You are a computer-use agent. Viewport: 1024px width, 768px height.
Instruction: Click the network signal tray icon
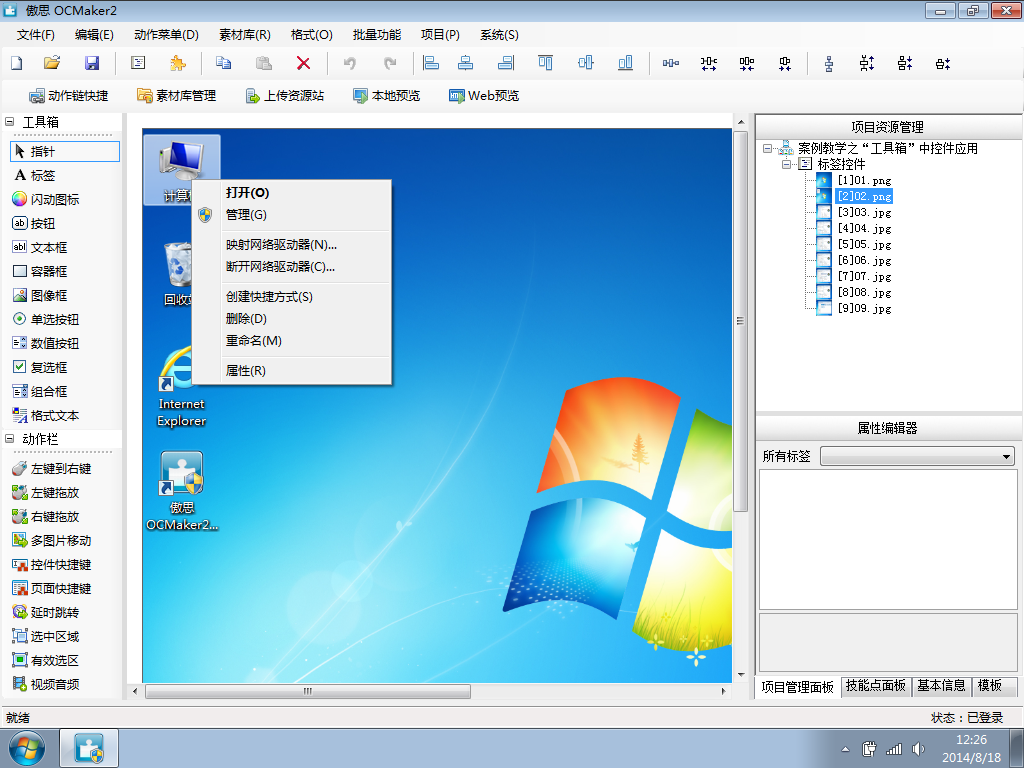(893, 749)
